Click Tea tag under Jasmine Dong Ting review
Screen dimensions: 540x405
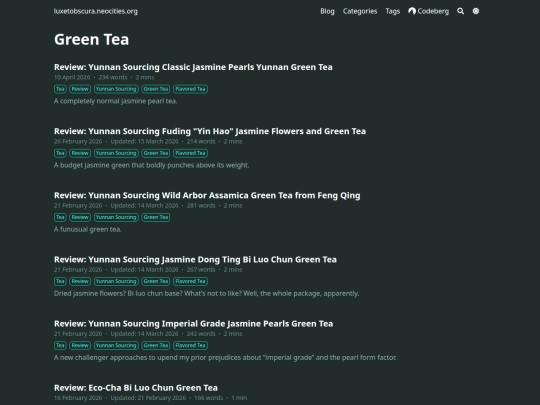[60, 281]
